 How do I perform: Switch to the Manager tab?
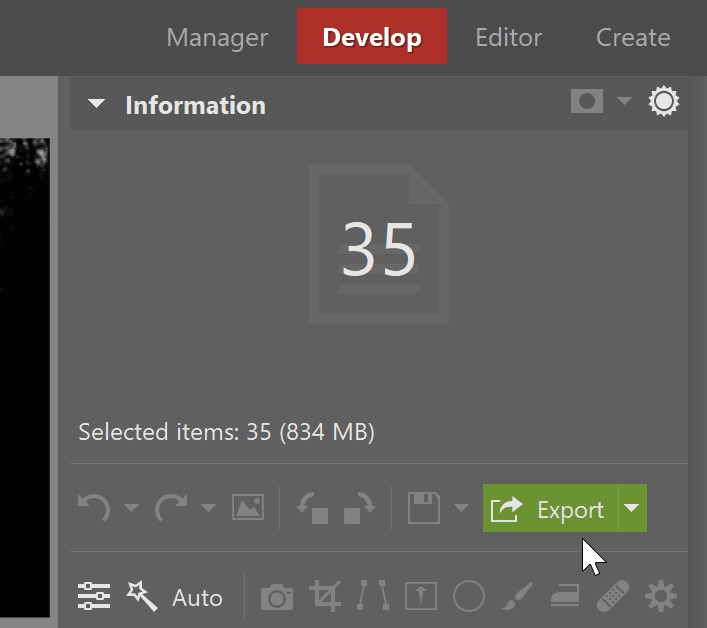coord(217,37)
